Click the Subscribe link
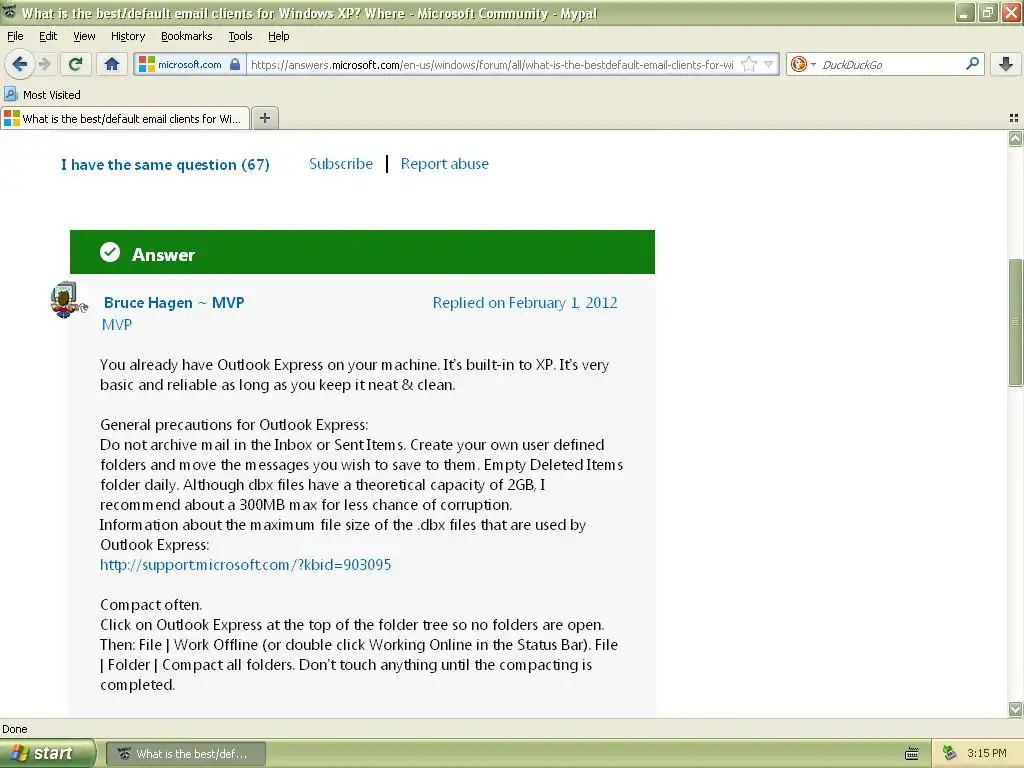 click(x=341, y=164)
